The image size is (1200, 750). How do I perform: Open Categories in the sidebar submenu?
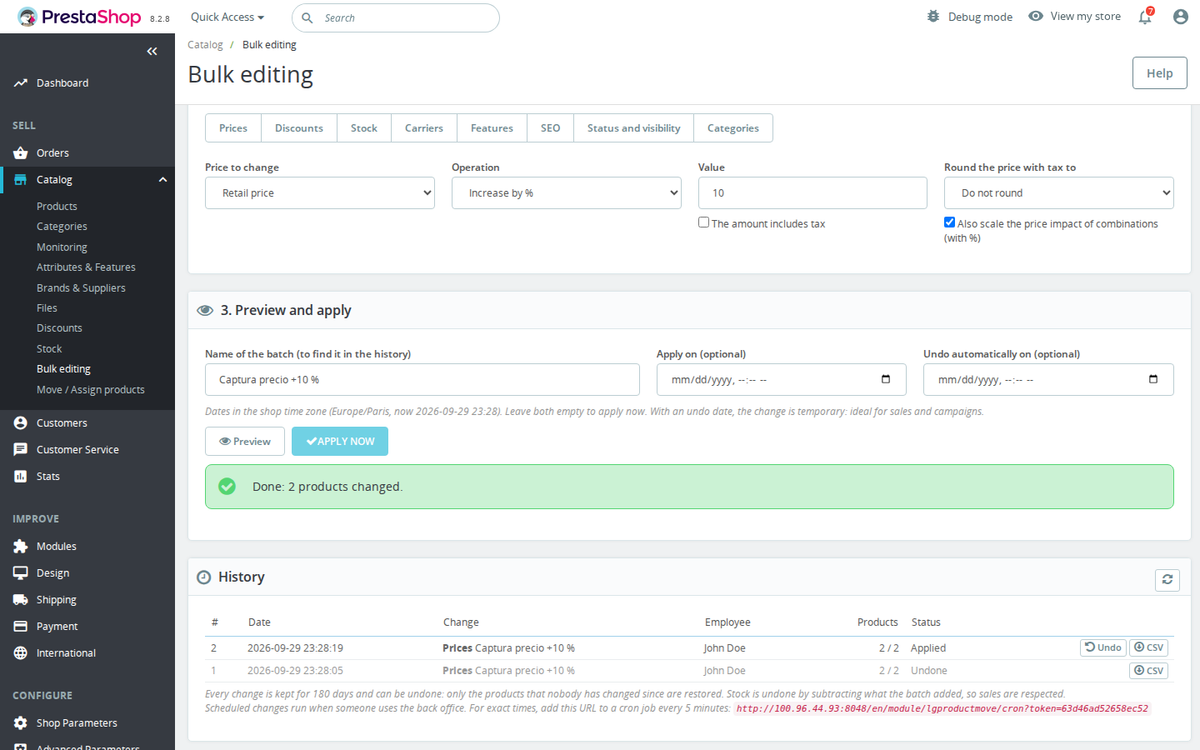[x=62, y=226]
